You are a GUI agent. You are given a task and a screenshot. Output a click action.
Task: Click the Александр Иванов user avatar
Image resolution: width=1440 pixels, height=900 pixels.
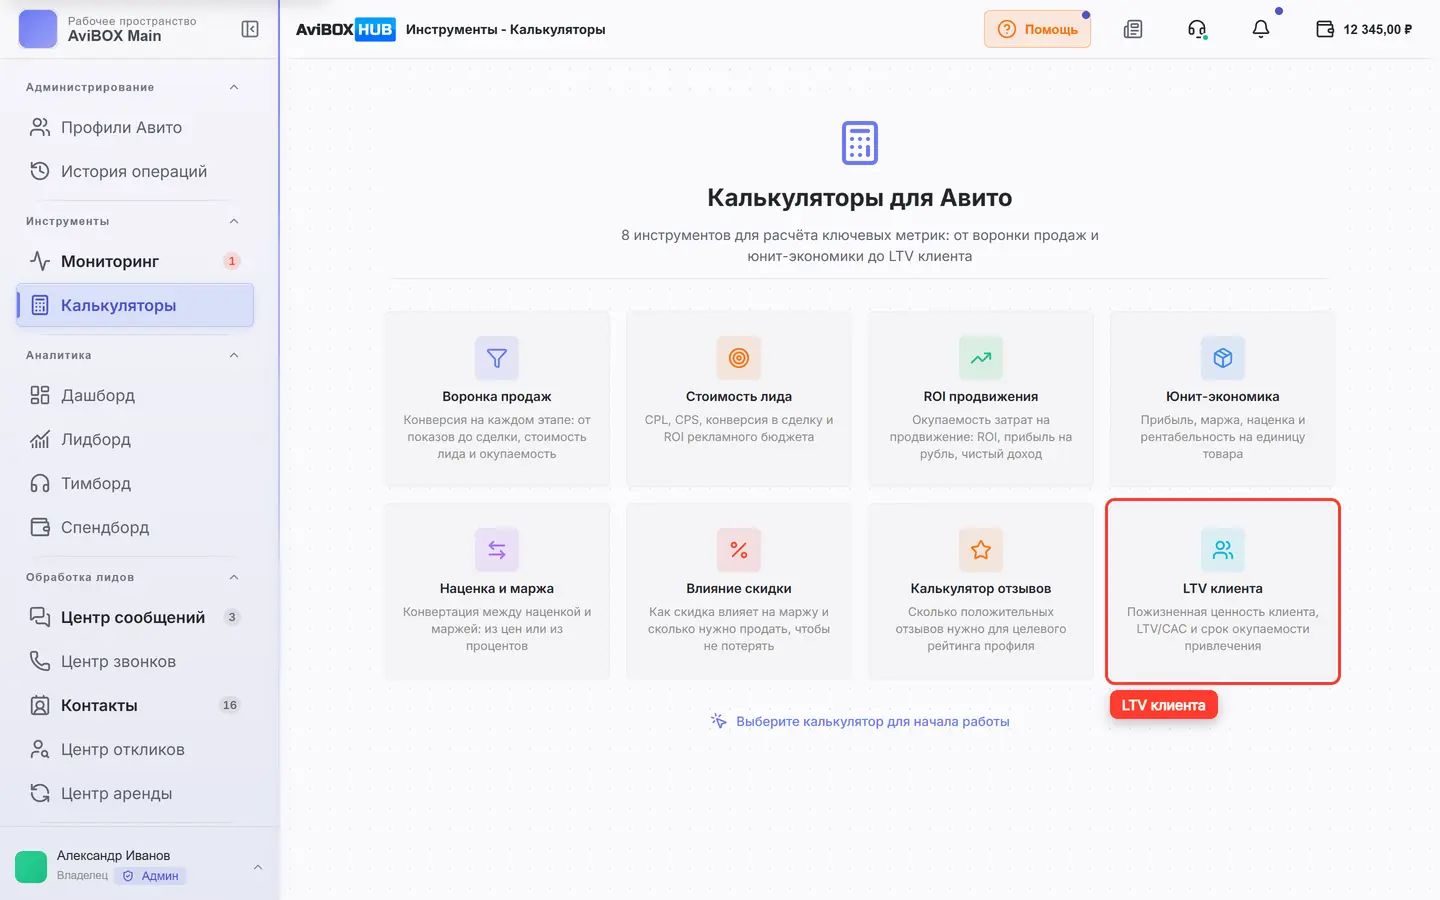31,867
